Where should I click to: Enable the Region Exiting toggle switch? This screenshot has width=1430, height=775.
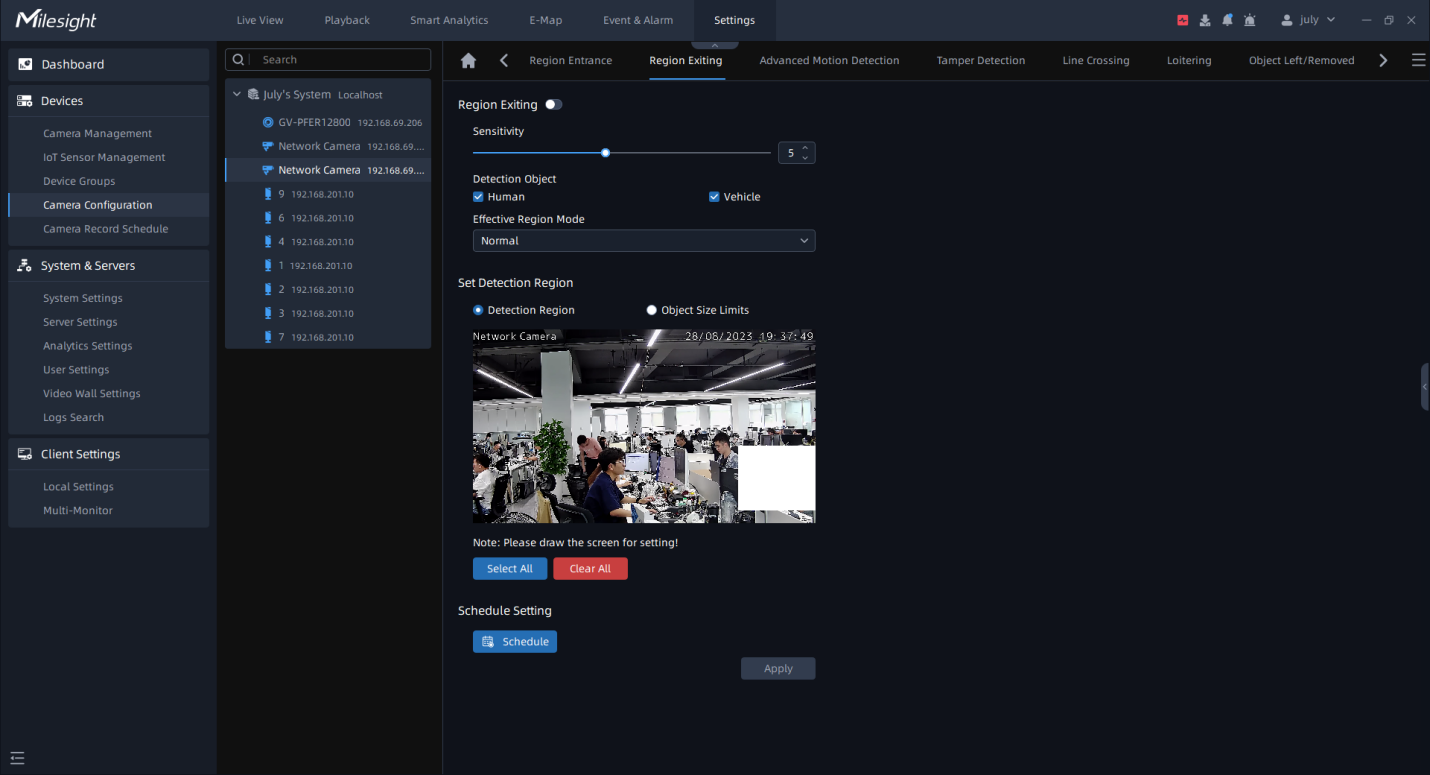(553, 105)
